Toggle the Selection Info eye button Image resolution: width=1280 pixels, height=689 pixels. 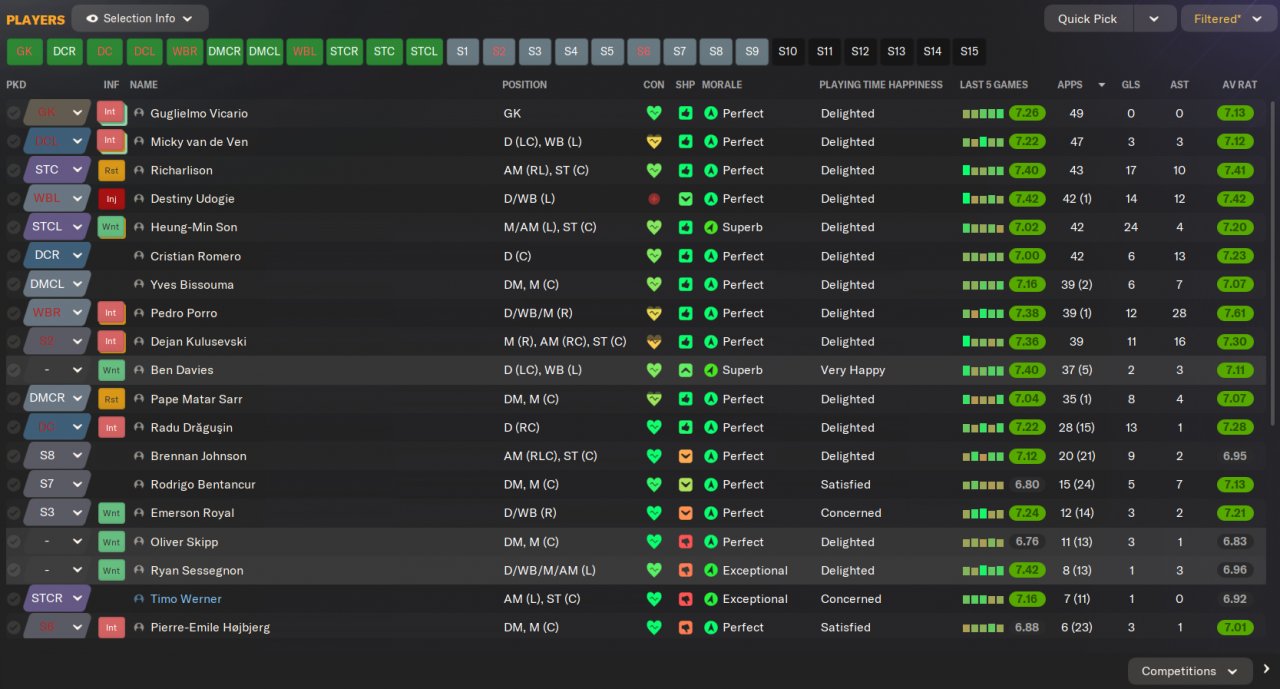[x=140, y=18]
